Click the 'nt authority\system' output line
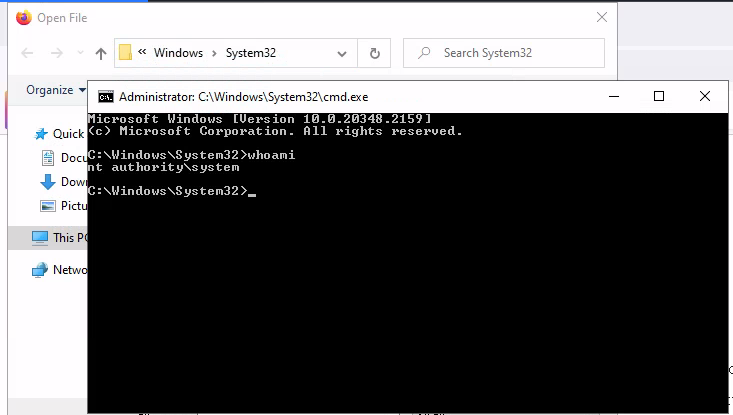The width and height of the screenshot is (733, 415). point(164,167)
